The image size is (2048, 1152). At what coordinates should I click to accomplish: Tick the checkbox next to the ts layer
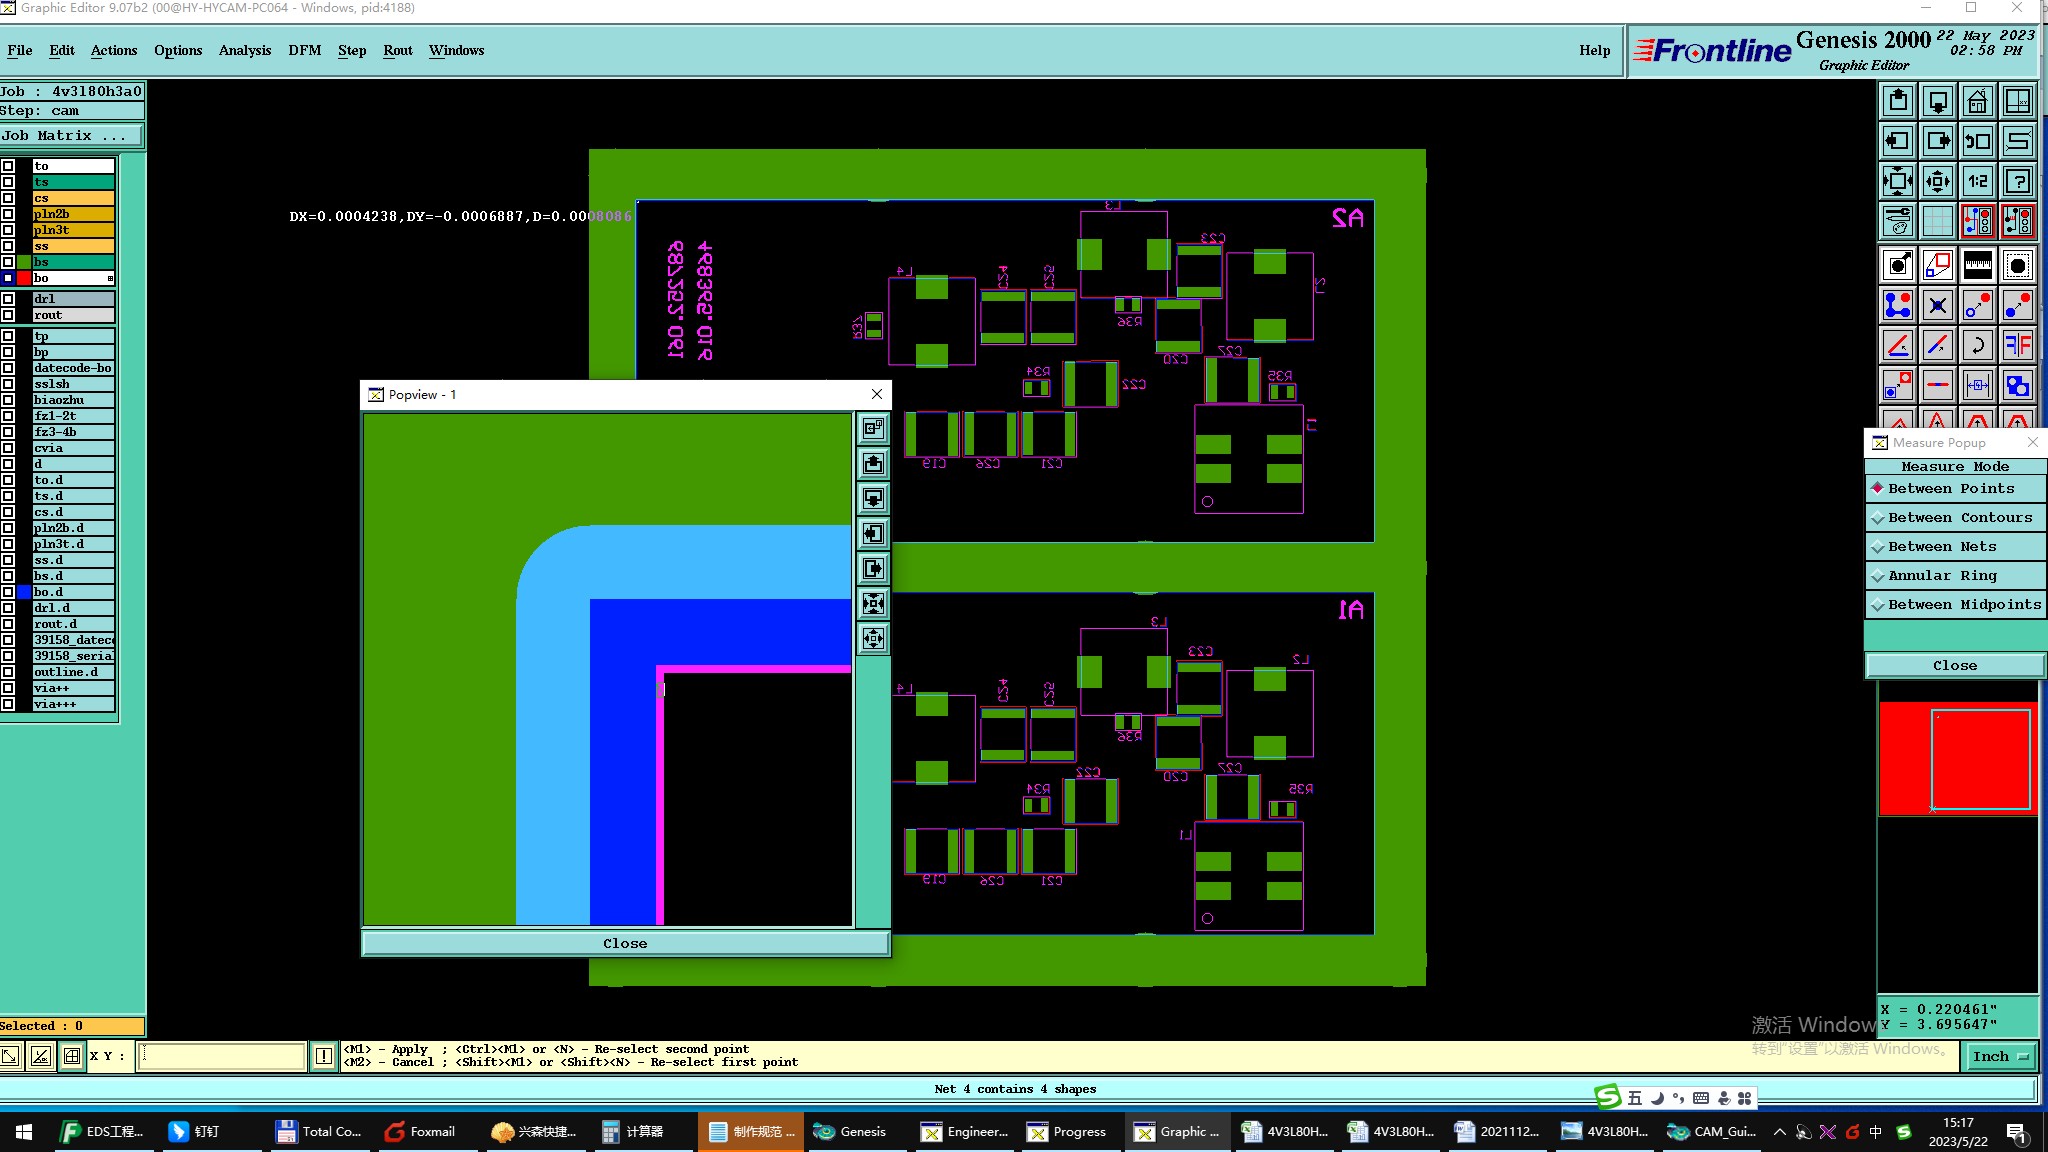coord(8,182)
